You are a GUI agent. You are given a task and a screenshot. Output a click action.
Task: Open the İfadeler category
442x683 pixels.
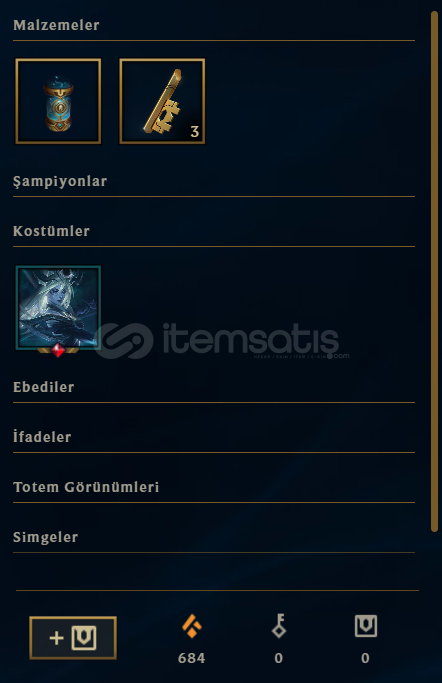(x=42, y=436)
